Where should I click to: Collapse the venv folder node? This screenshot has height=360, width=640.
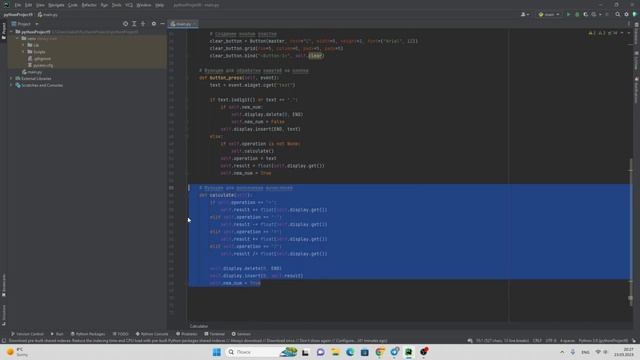tap(18, 38)
